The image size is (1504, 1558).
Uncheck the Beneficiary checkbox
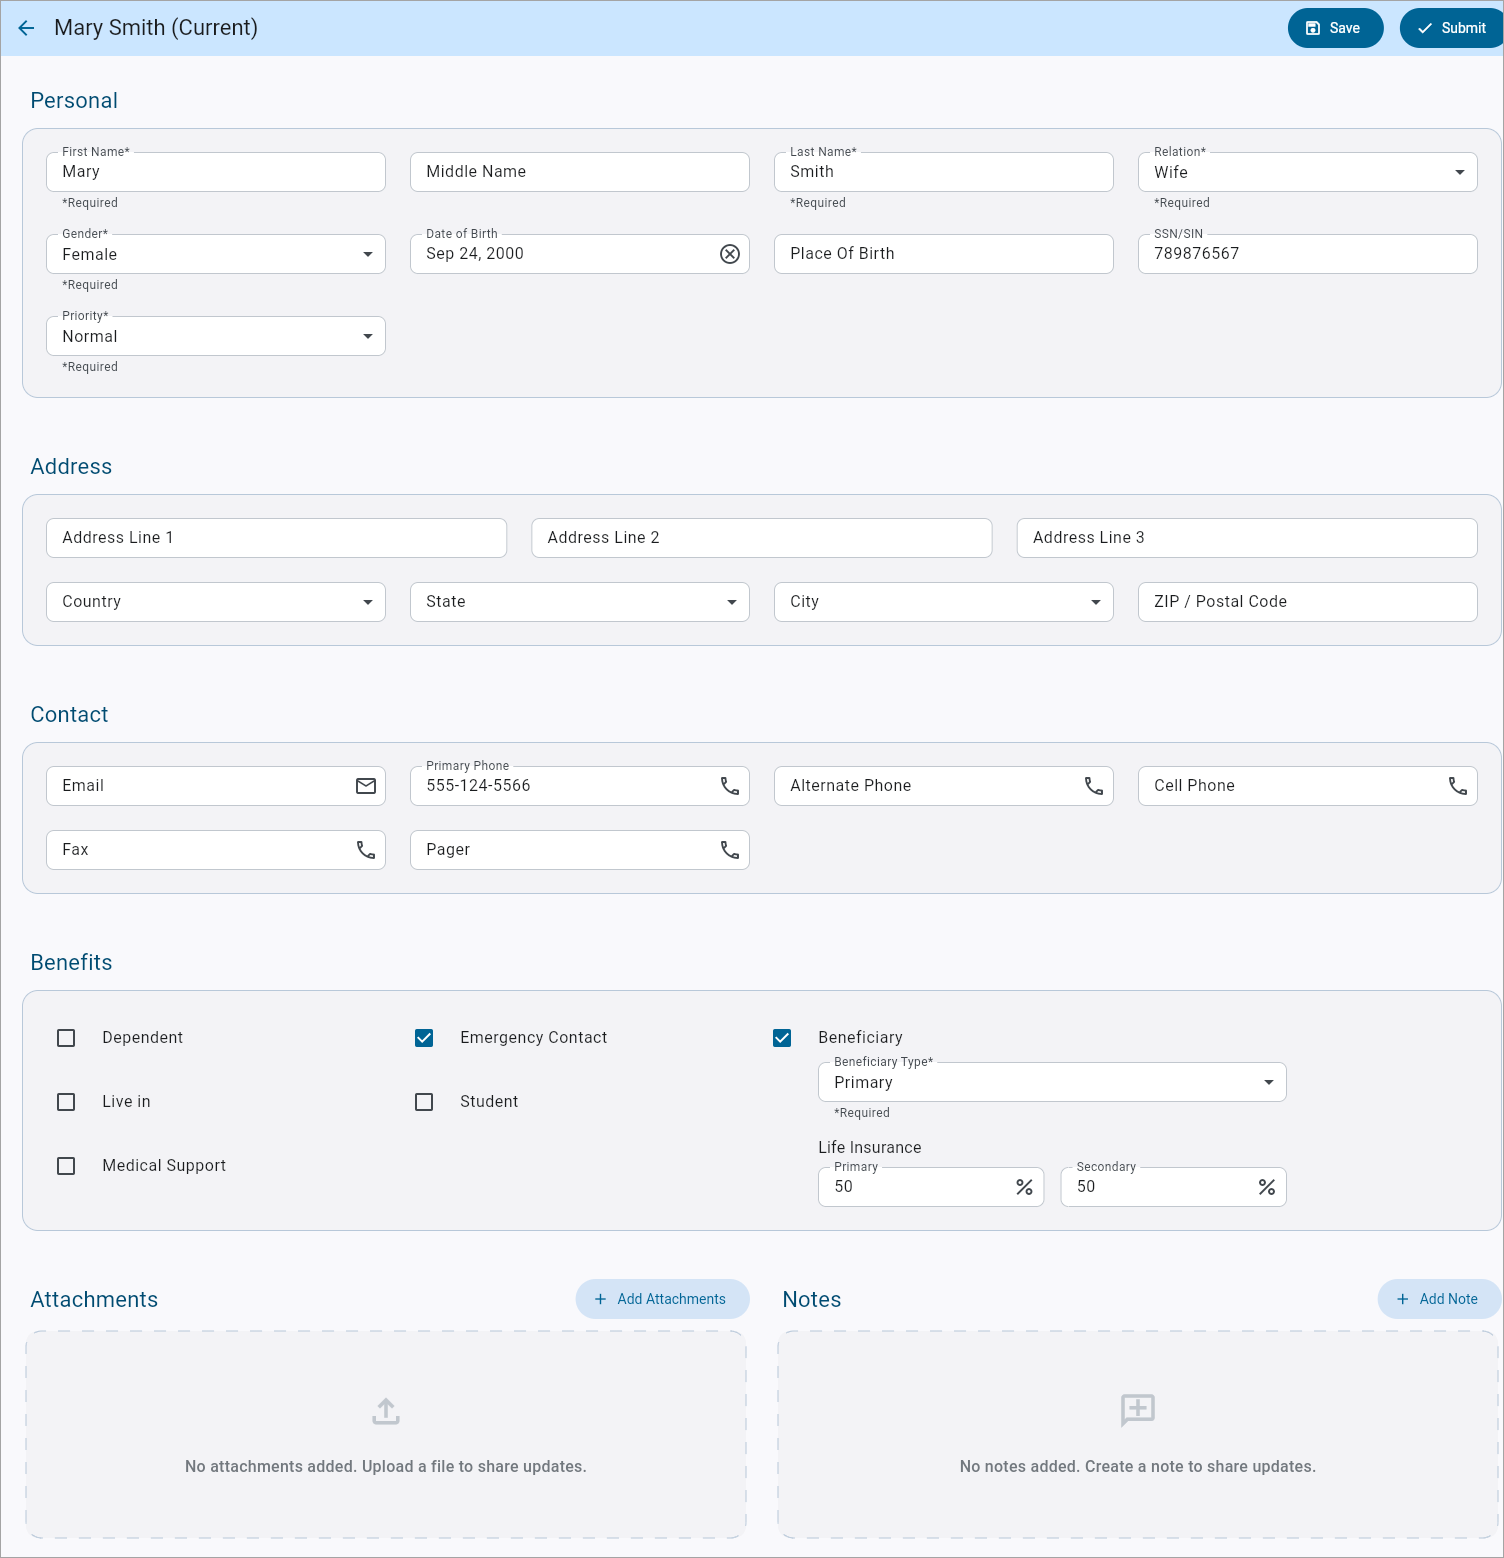(x=782, y=1038)
